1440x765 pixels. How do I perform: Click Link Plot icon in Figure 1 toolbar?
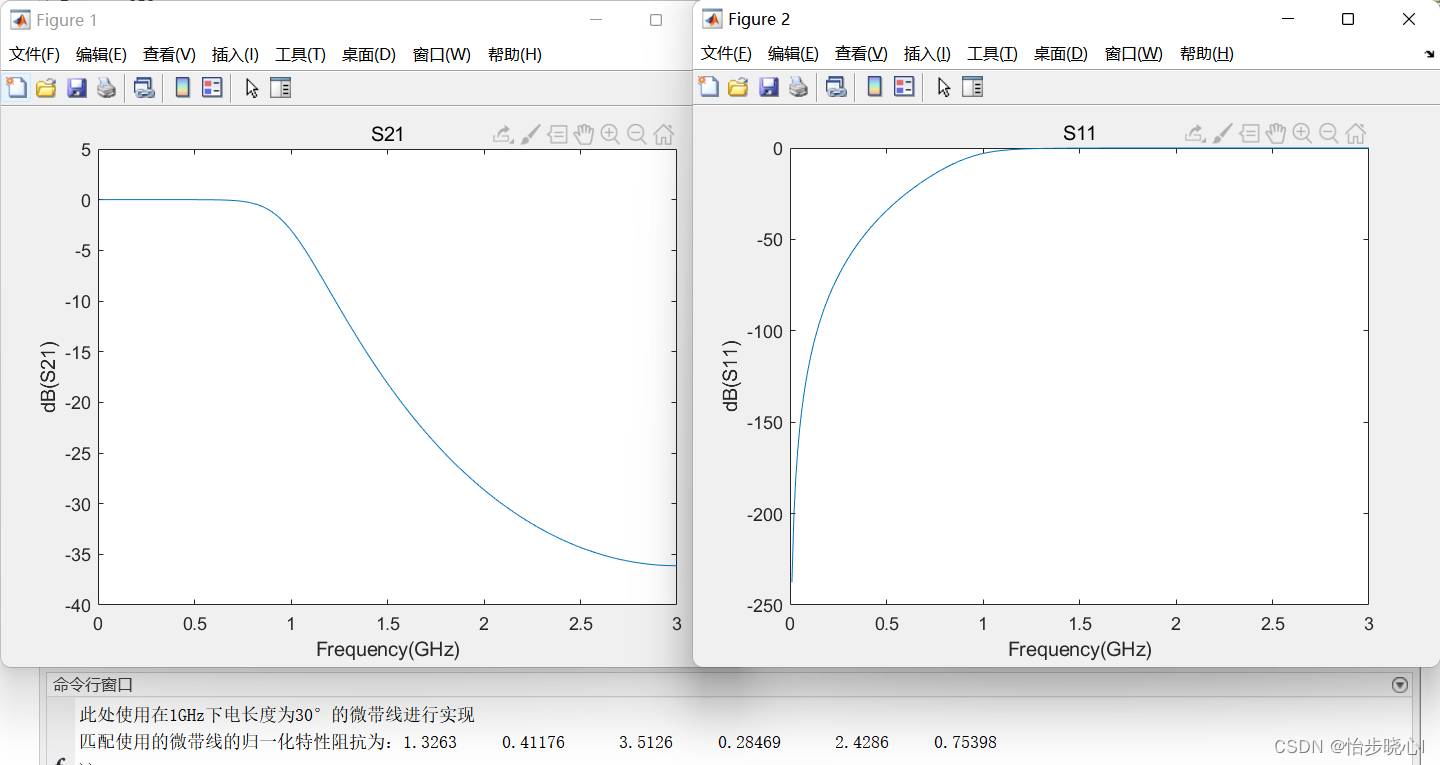tap(144, 88)
